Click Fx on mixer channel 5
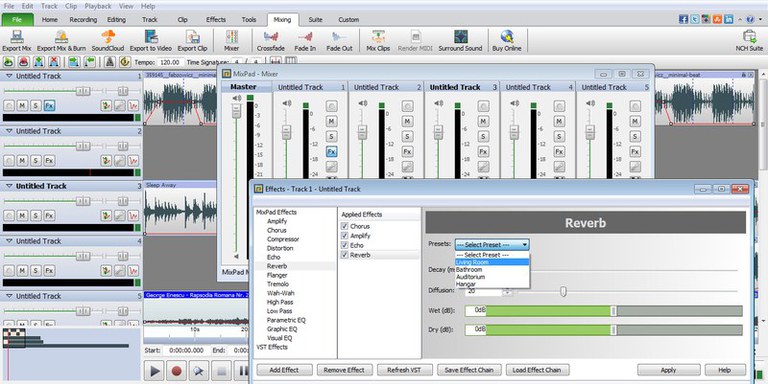Screen dimensions: 768x384 635,152
